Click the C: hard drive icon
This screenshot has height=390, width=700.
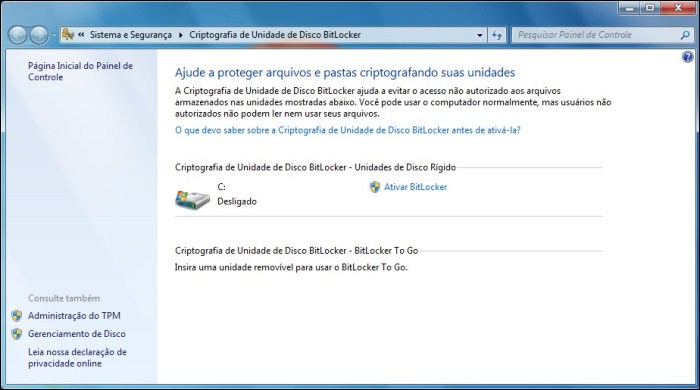pyautogui.click(x=192, y=199)
